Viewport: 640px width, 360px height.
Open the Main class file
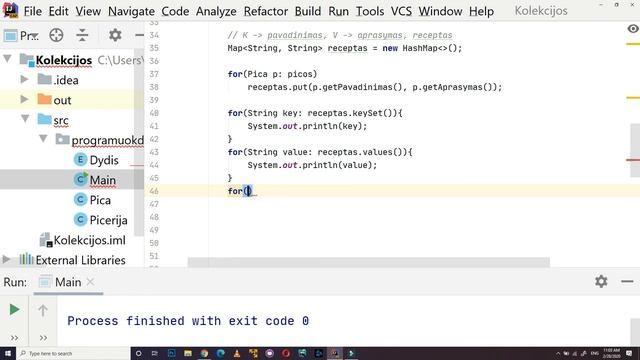(x=102, y=180)
